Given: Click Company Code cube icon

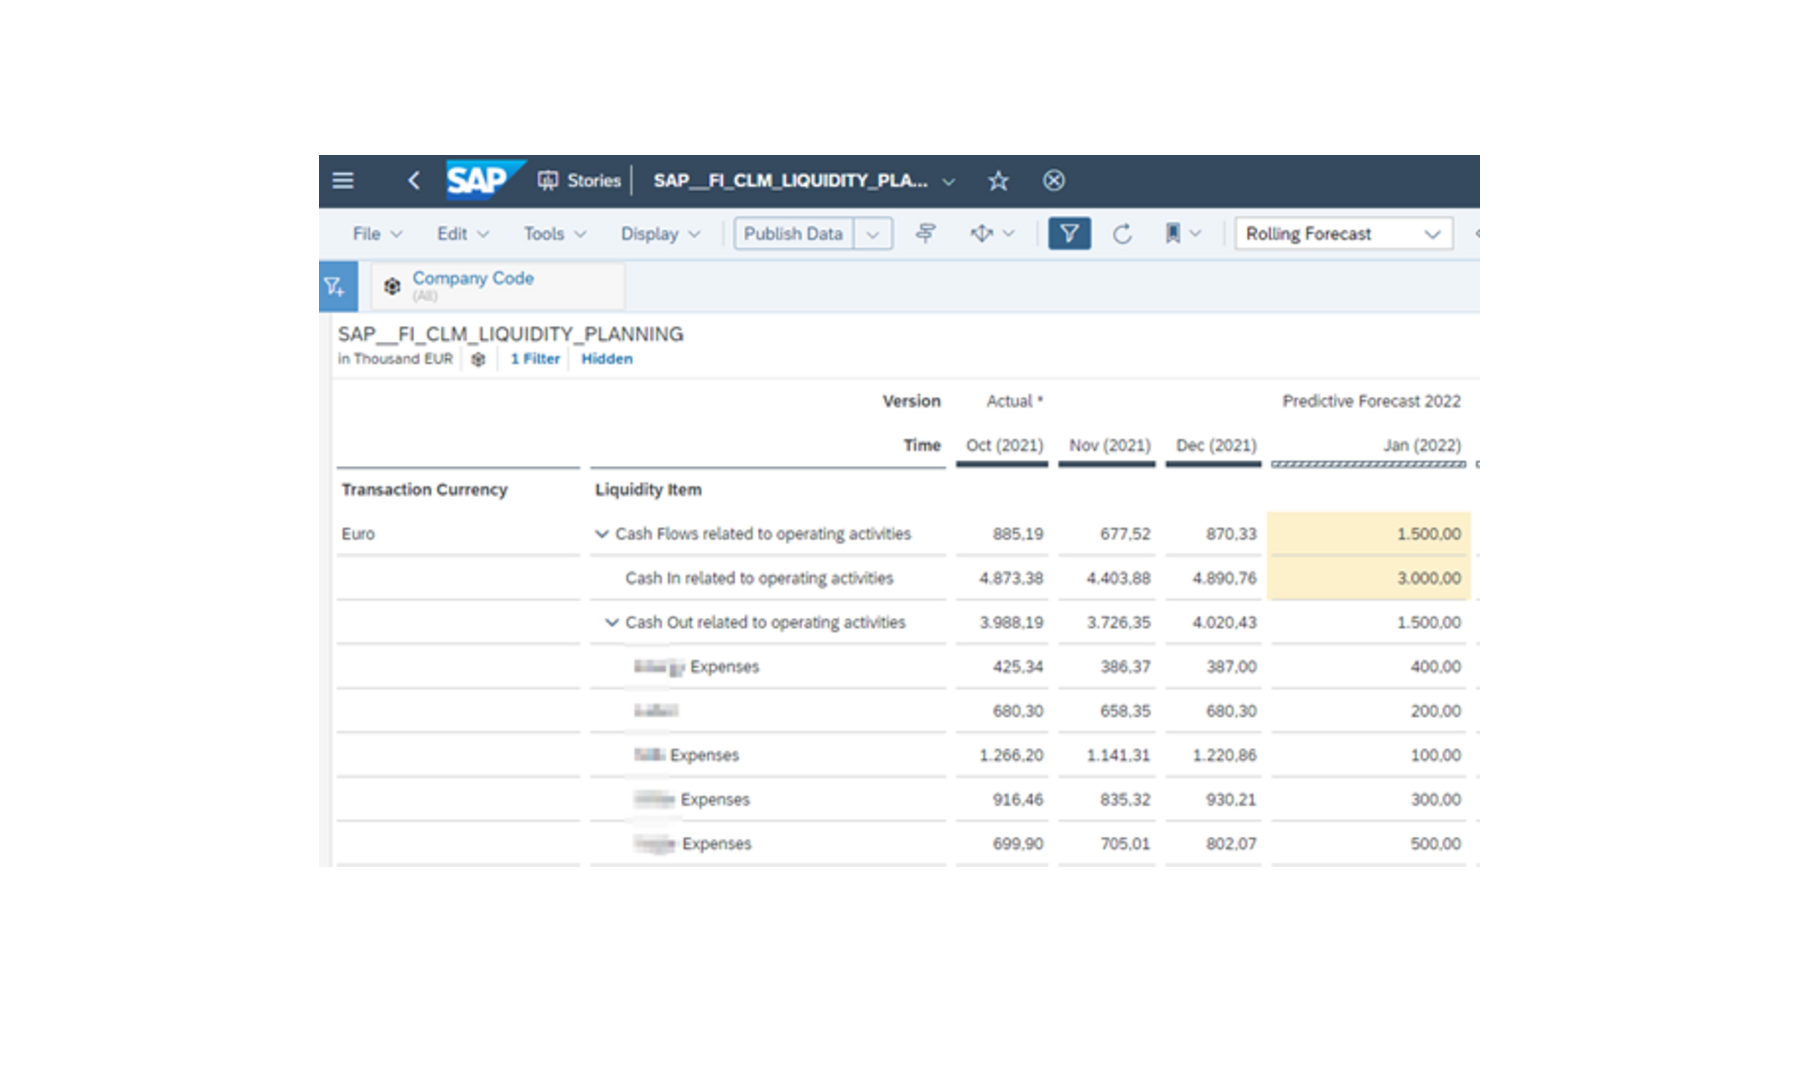Looking at the screenshot, I should [392, 286].
